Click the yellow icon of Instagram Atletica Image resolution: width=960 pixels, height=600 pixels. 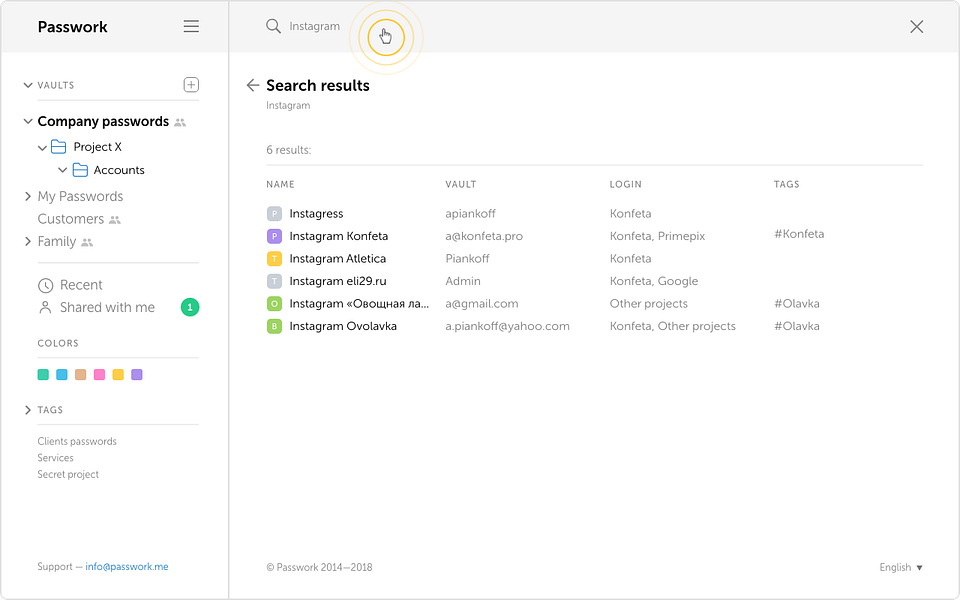(274, 259)
